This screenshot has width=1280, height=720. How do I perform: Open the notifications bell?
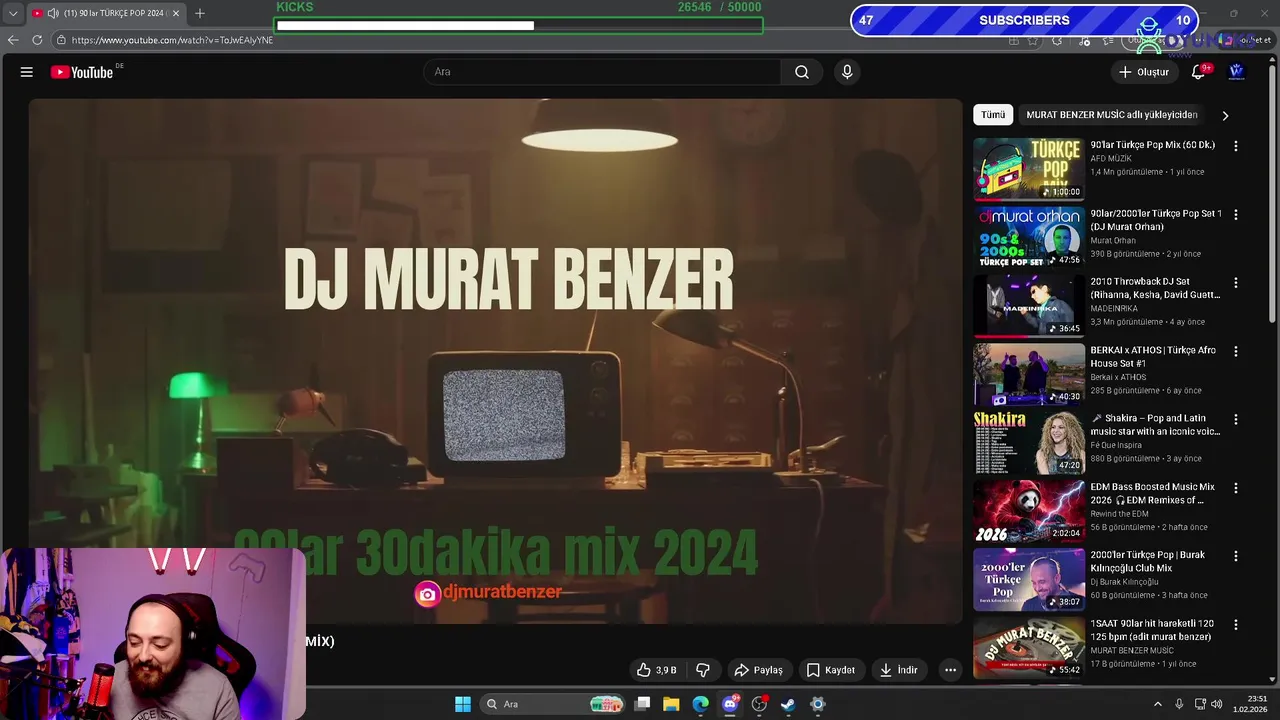(x=1198, y=72)
